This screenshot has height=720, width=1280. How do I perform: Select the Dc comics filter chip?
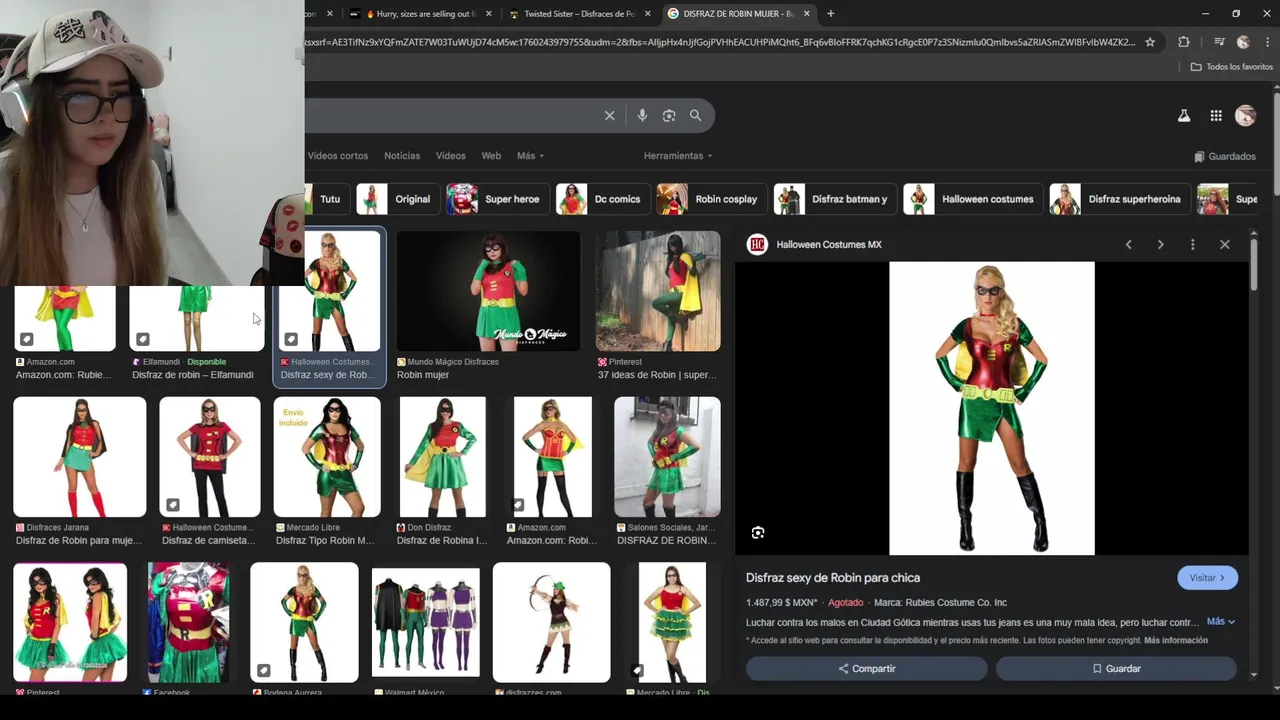click(602, 199)
